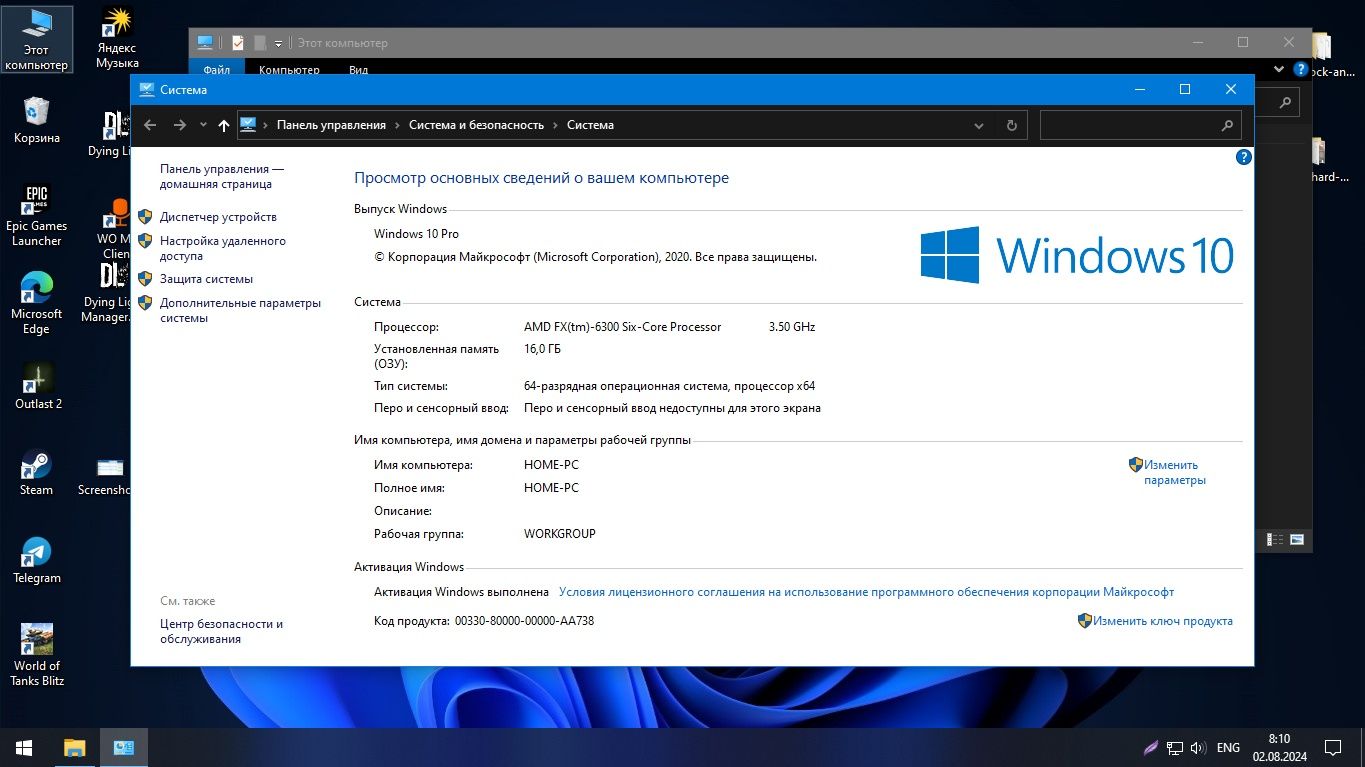Click search field in Этот компьютер window
The width and height of the screenshot is (1365, 767).
pyautogui.click(x=1276, y=101)
